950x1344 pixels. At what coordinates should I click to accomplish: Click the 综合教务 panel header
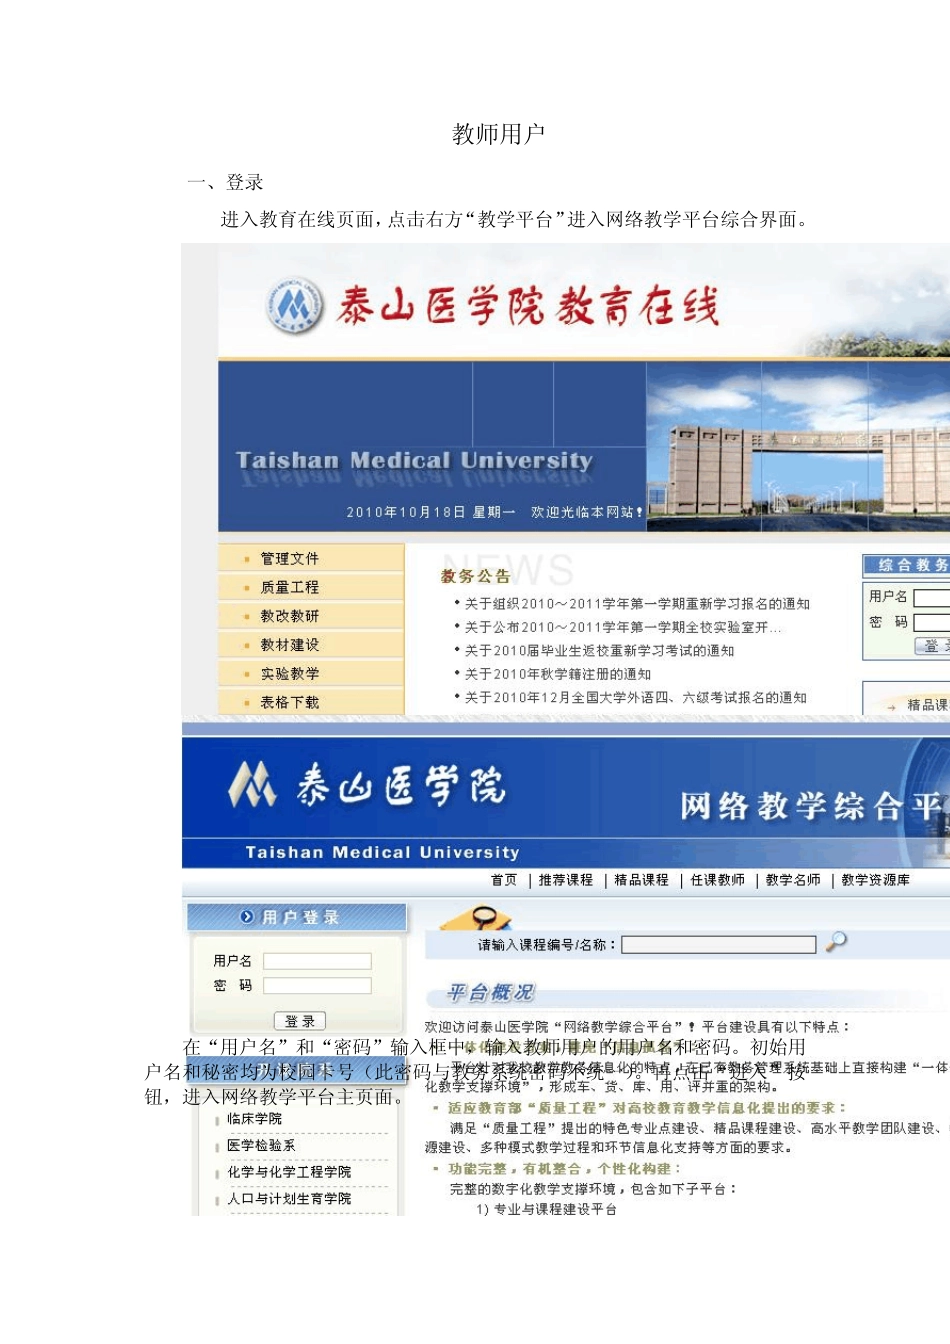coord(907,565)
